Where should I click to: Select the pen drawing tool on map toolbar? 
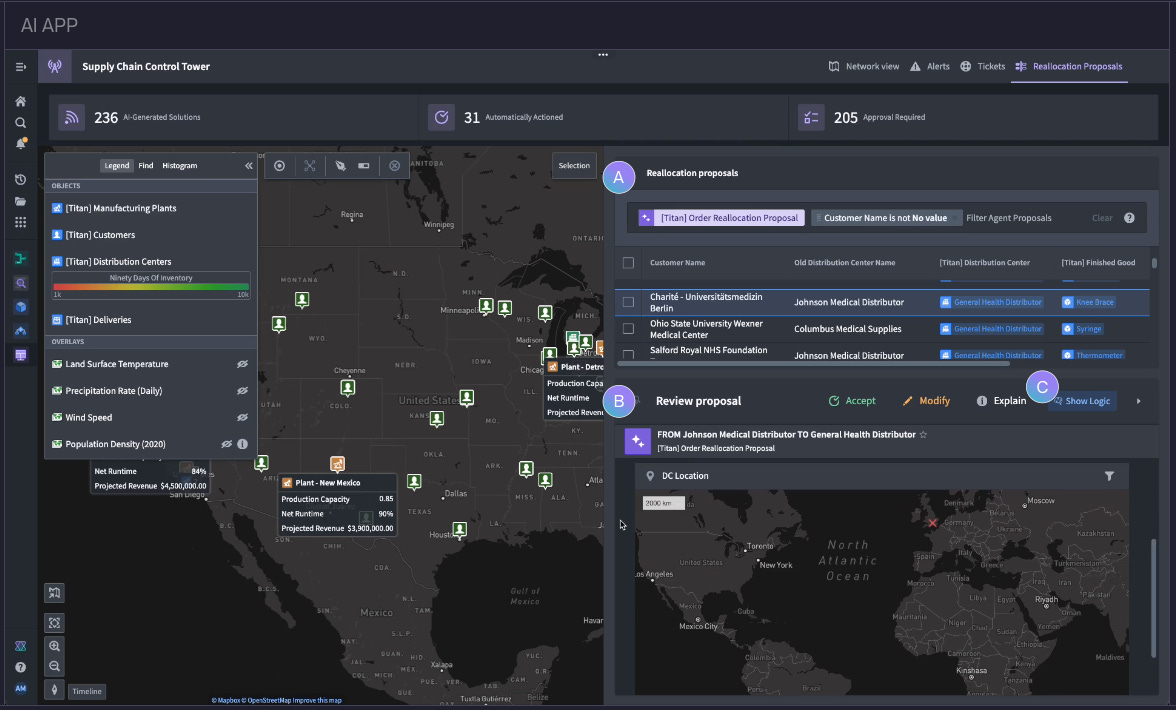point(340,166)
